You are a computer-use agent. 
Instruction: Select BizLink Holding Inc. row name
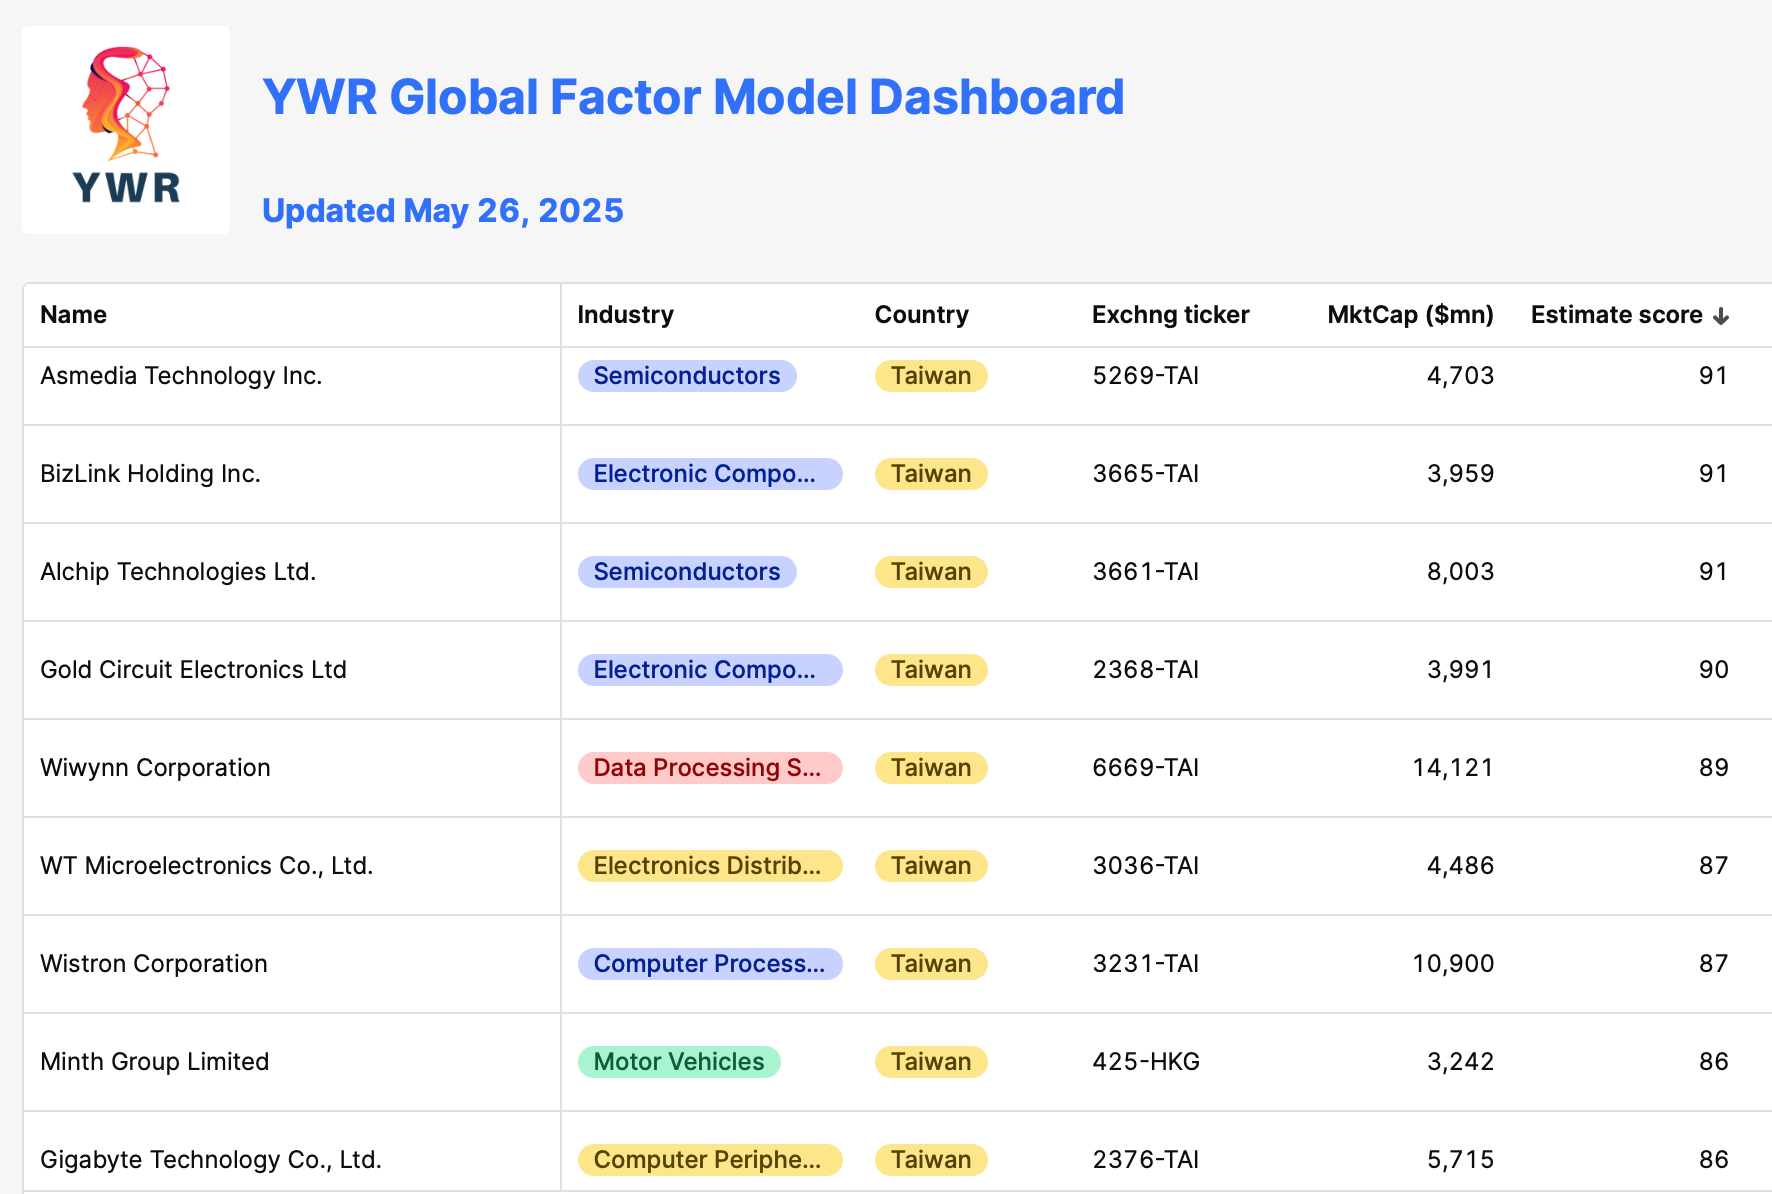tap(150, 474)
